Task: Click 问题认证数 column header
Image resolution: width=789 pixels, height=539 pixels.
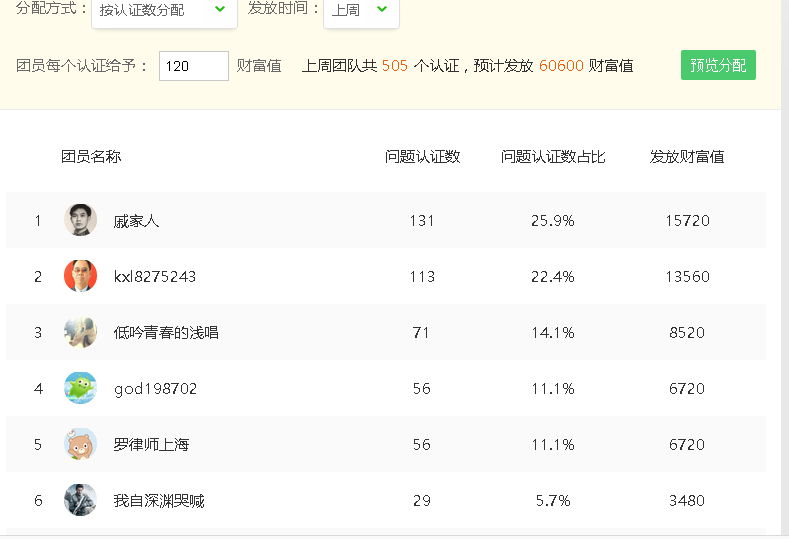Action: pyautogui.click(x=423, y=157)
